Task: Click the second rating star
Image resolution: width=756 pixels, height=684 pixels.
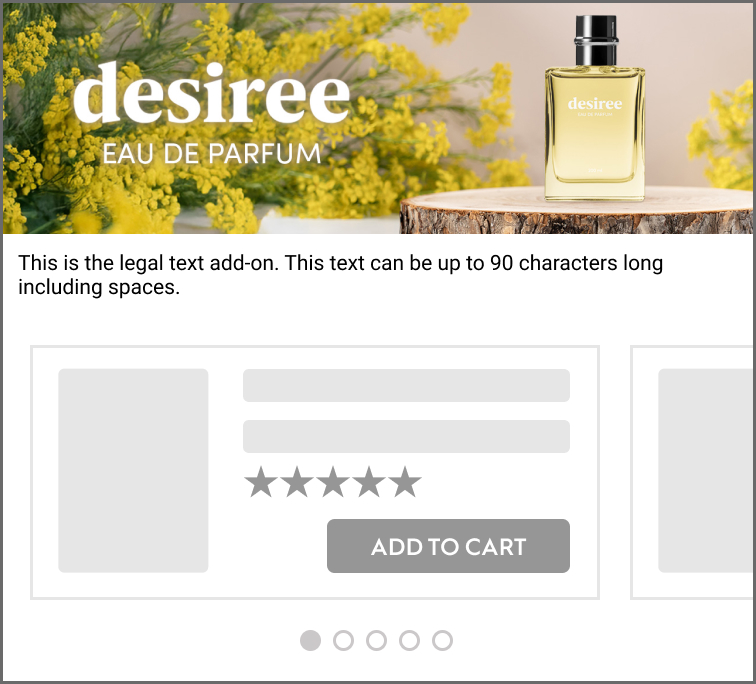Action: tap(297, 482)
